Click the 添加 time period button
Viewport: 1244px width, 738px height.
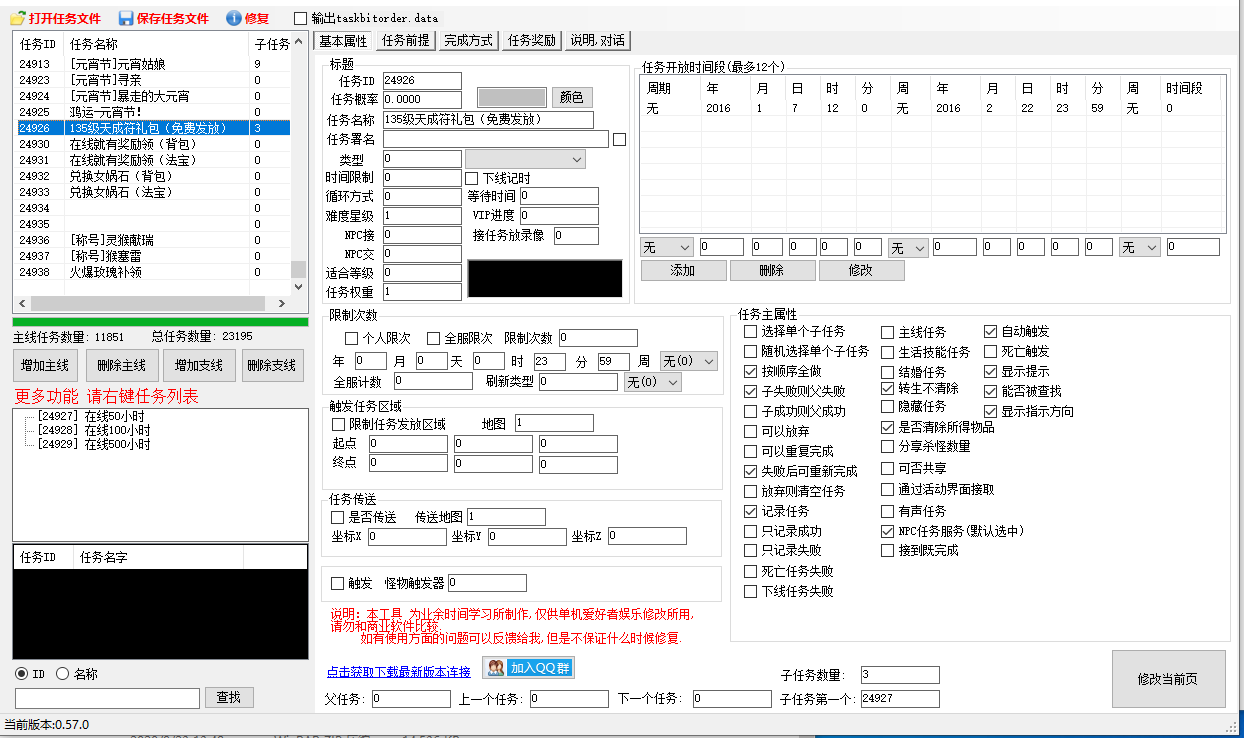(x=683, y=271)
